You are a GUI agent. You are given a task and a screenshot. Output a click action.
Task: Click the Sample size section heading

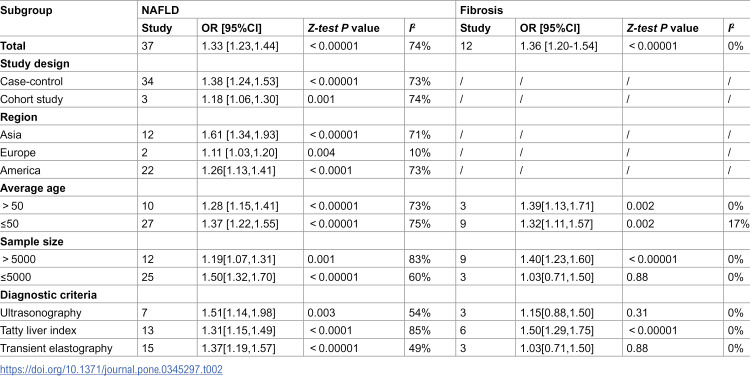[32, 242]
